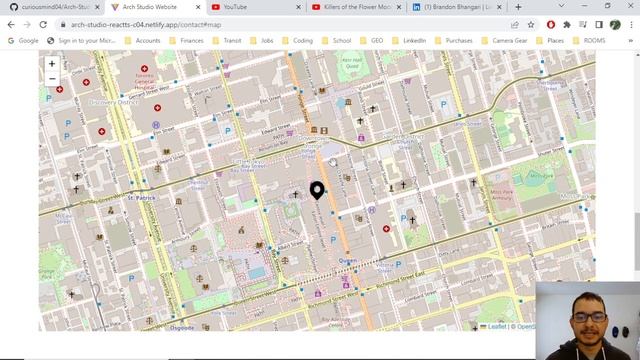The image size is (640, 360).
Task: Go back to previous page
Action: (x=11, y=25)
